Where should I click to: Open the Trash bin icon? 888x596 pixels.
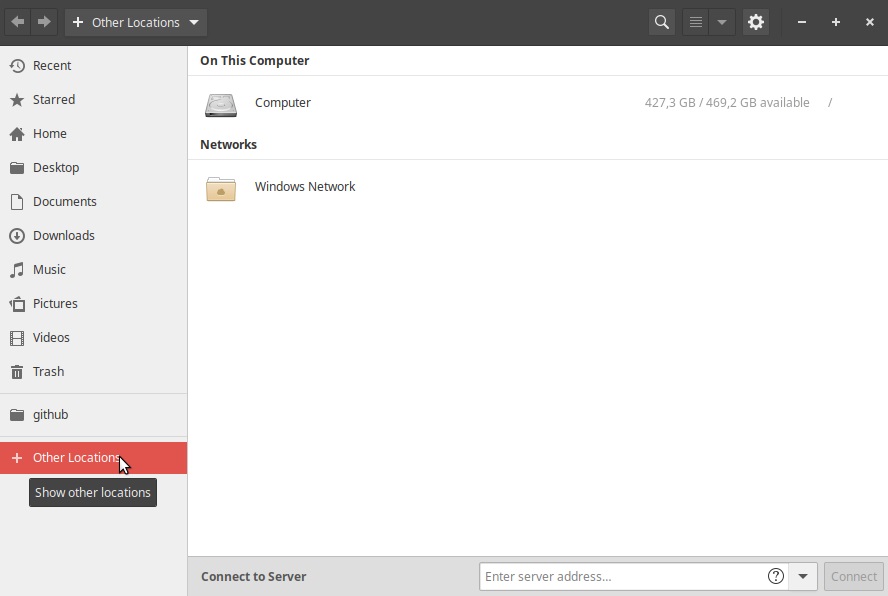(x=17, y=372)
